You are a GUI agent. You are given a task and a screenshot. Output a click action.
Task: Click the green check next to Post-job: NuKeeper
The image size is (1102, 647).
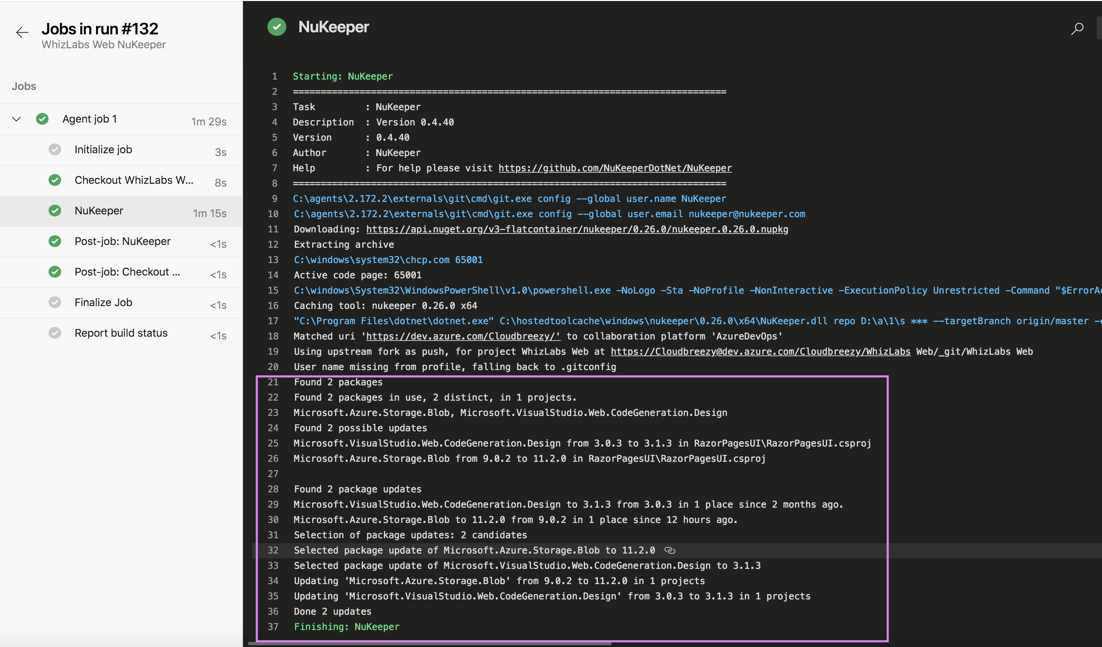point(55,241)
